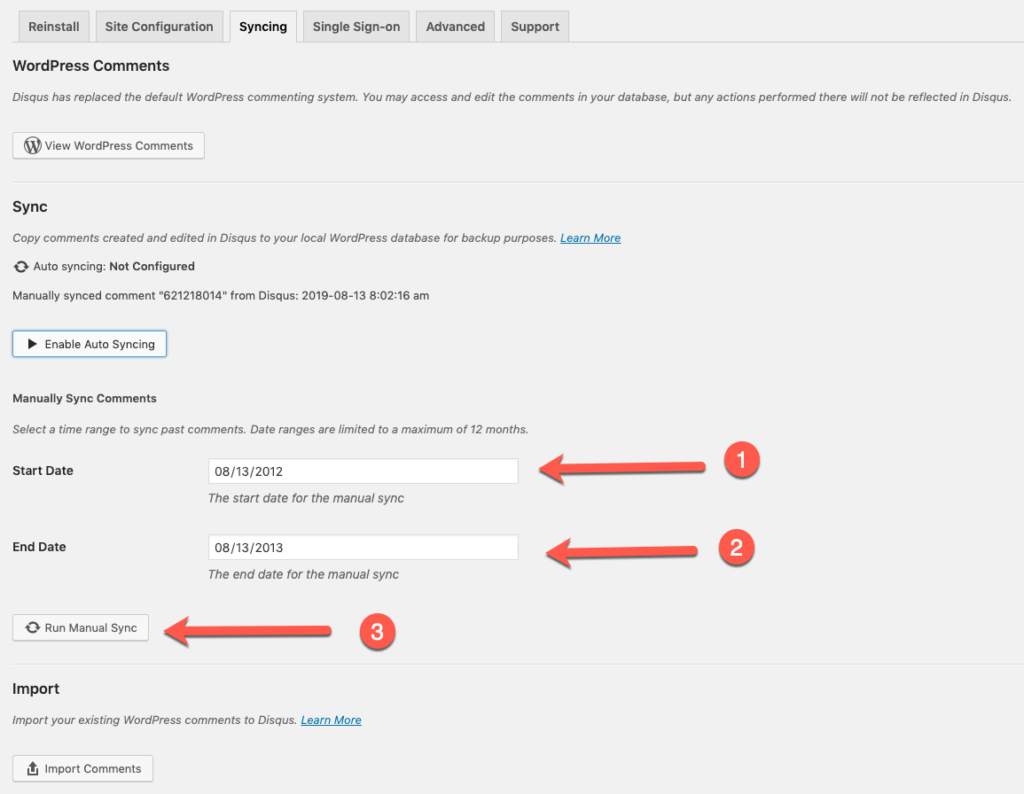
Task: Click the 'Sync' section heading
Action: (30, 207)
